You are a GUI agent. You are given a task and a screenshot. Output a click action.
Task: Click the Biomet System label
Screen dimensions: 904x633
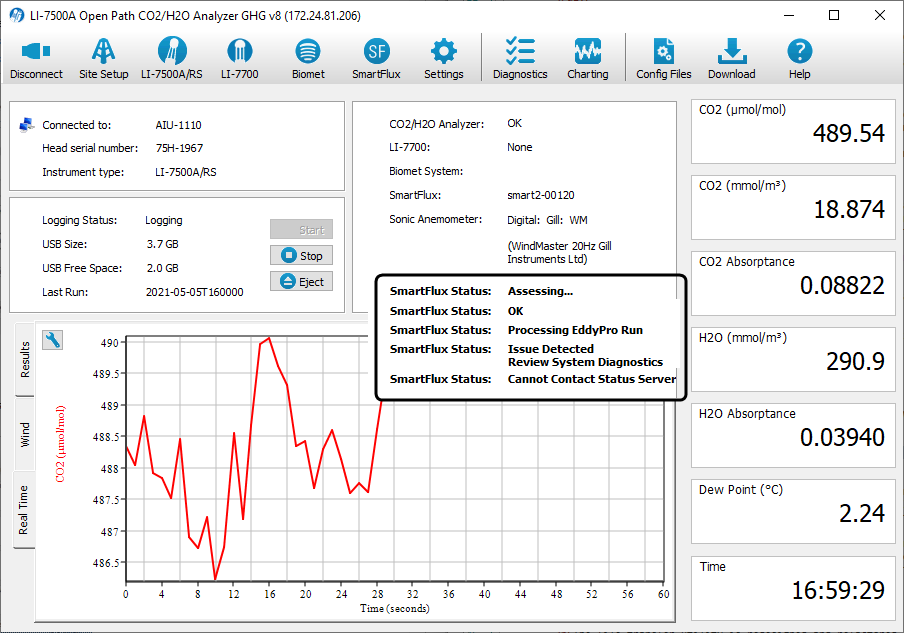click(x=426, y=171)
